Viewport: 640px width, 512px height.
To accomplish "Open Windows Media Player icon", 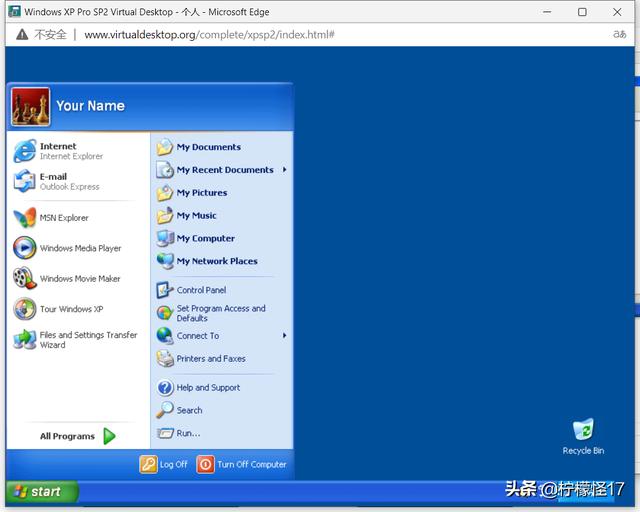I will [x=24, y=248].
